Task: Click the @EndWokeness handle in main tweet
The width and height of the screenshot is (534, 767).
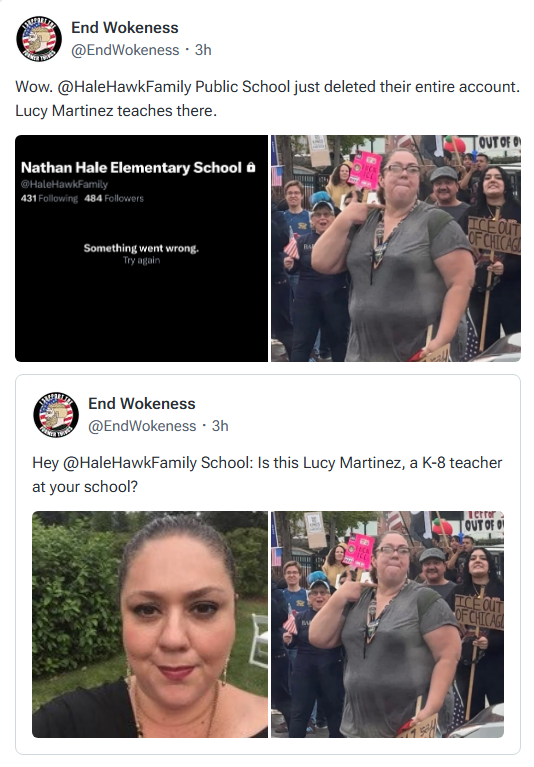Action: tap(125, 50)
